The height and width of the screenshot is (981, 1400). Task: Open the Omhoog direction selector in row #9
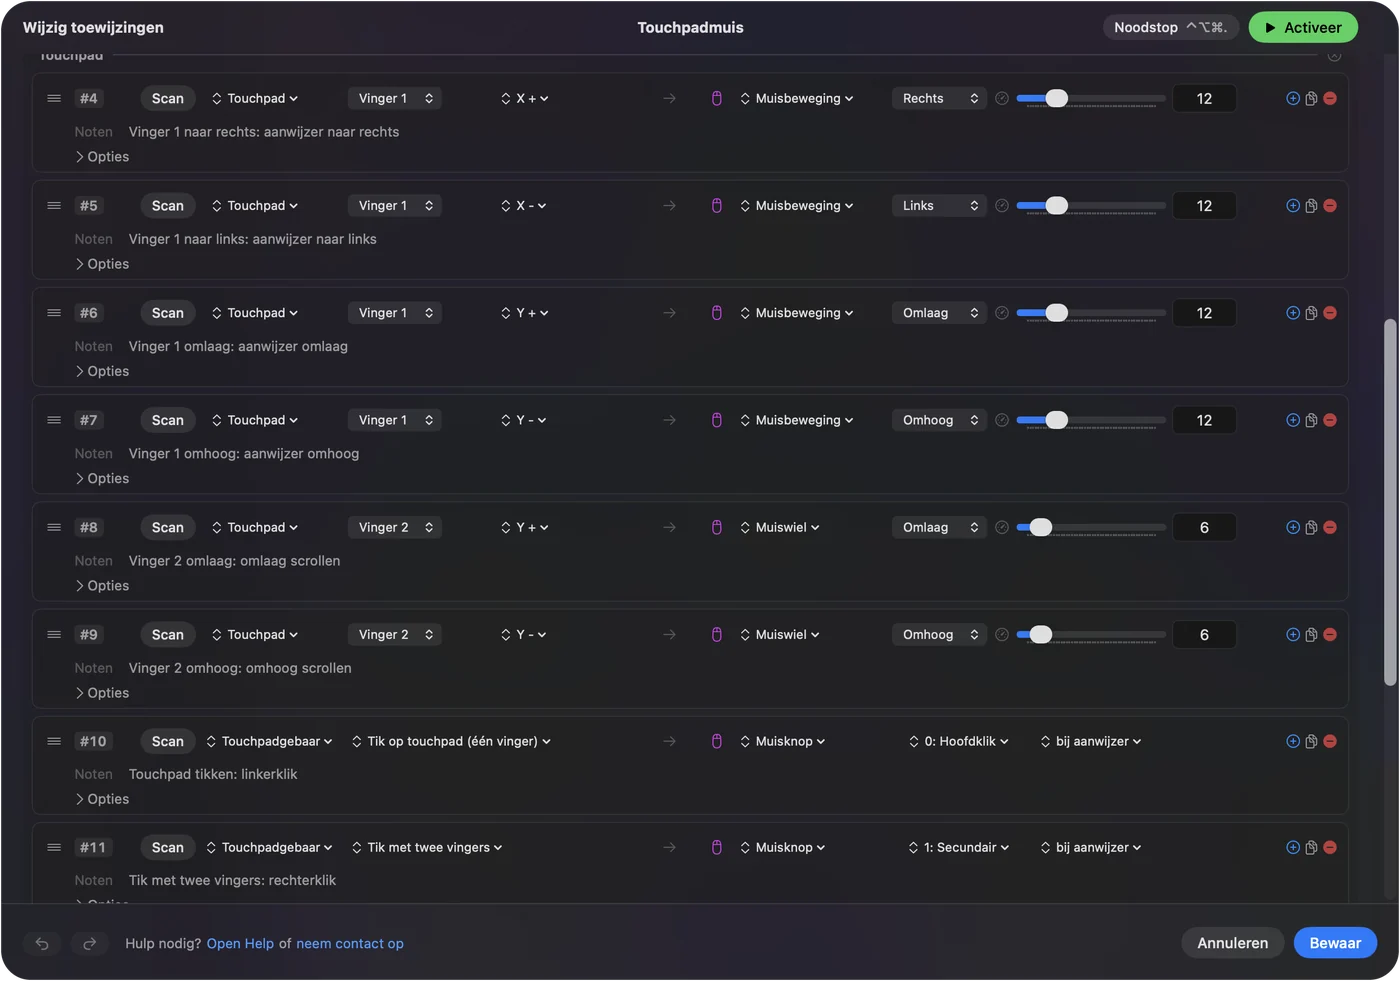pos(939,635)
